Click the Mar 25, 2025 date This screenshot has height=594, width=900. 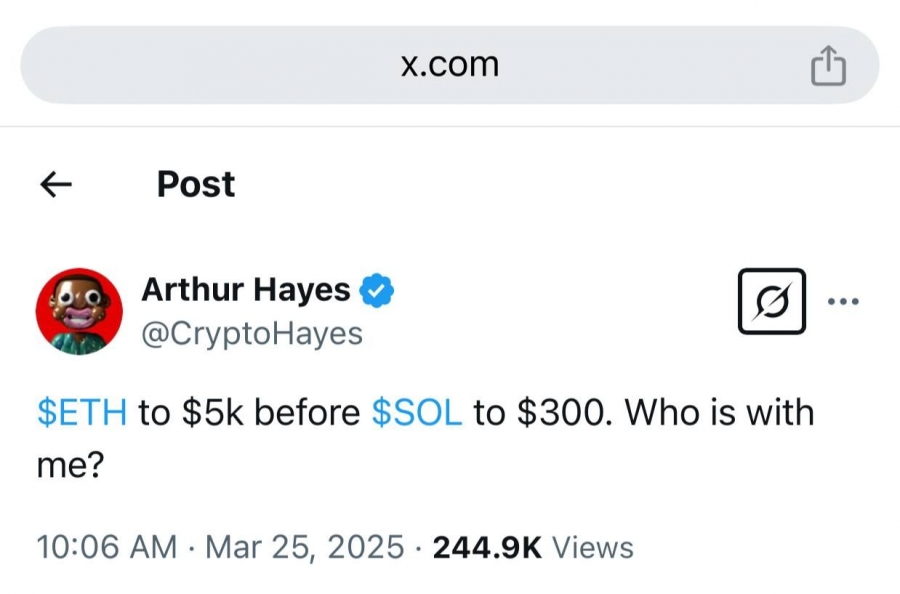point(305,546)
